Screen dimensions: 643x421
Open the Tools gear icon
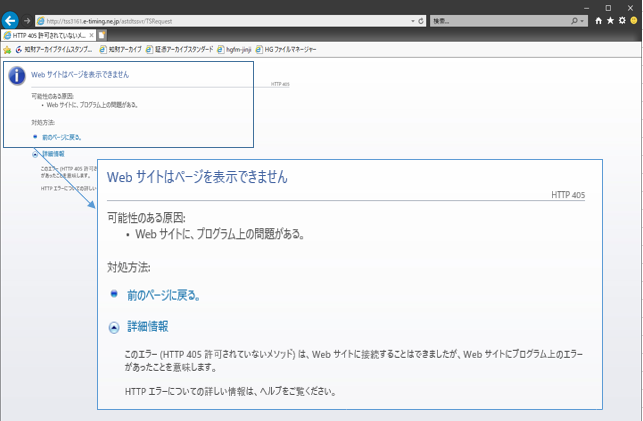pyautogui.click(x=622, y=20)
